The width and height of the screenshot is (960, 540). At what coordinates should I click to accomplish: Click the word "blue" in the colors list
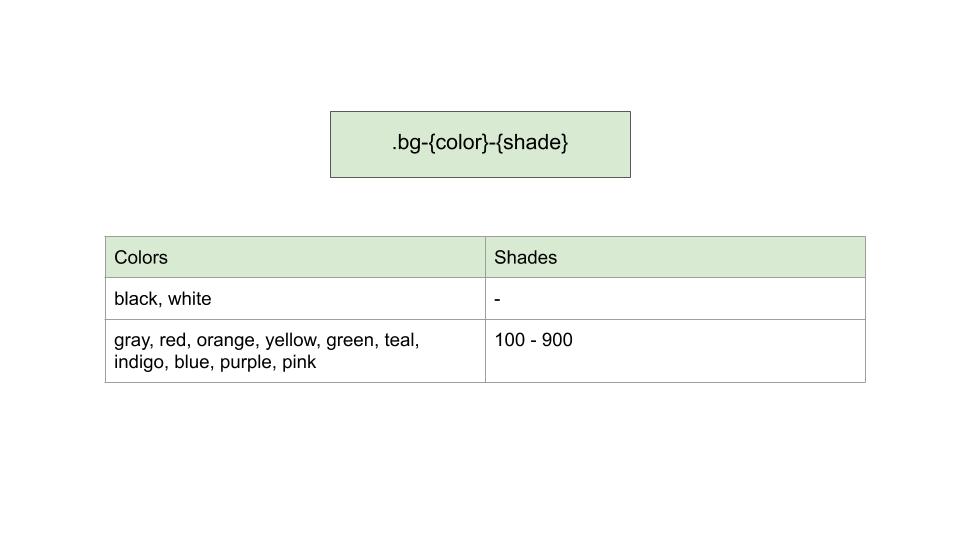192,363
